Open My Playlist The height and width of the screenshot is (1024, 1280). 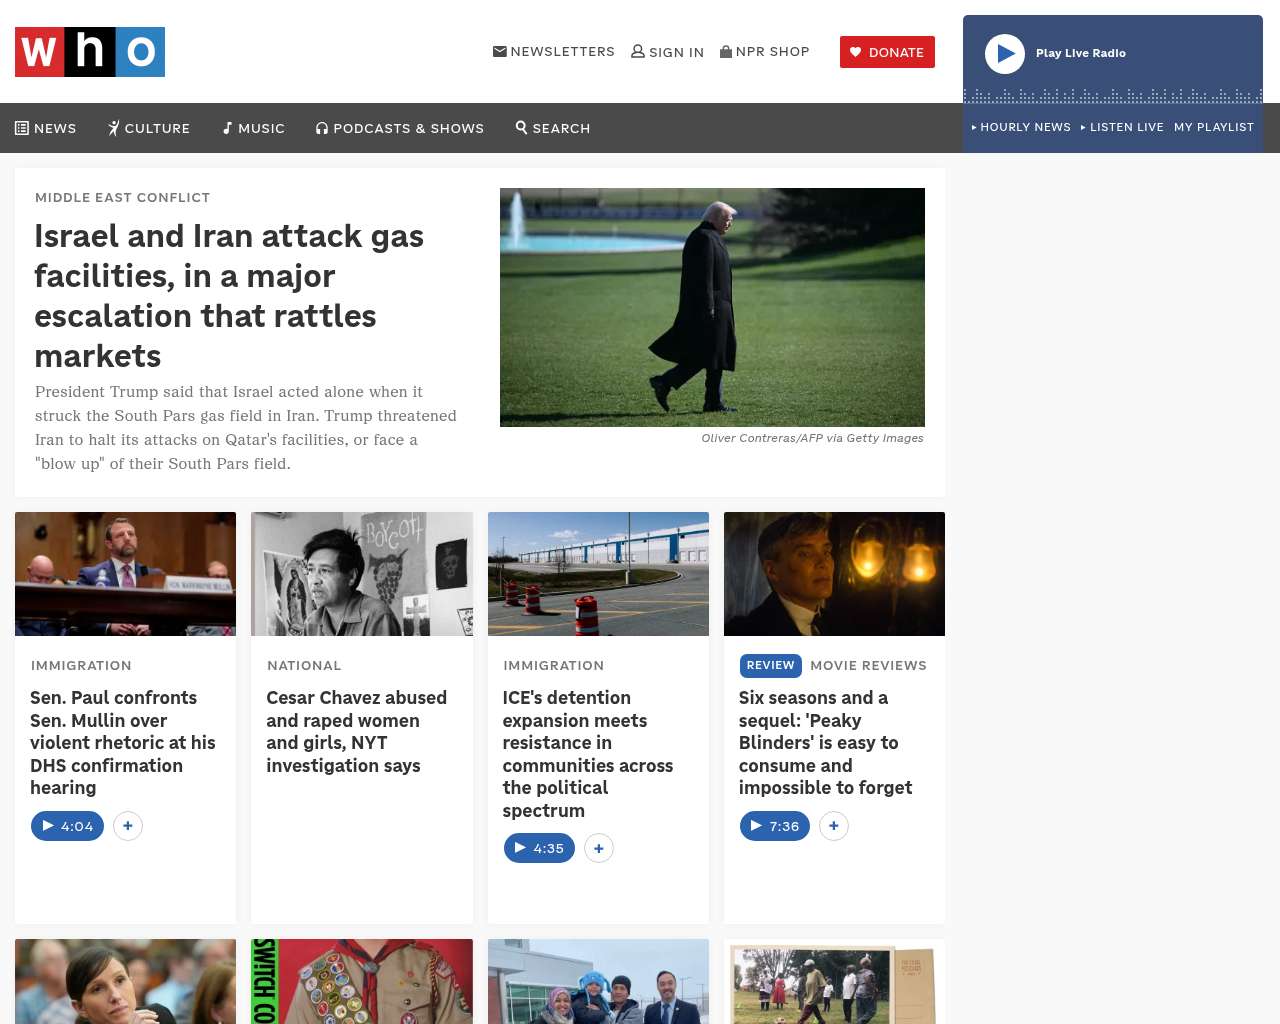pyautogui.click(x=1213, y=127)
